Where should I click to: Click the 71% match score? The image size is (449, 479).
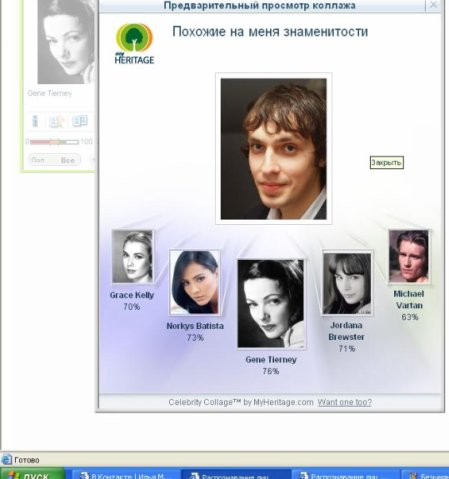tap(347, 349)
